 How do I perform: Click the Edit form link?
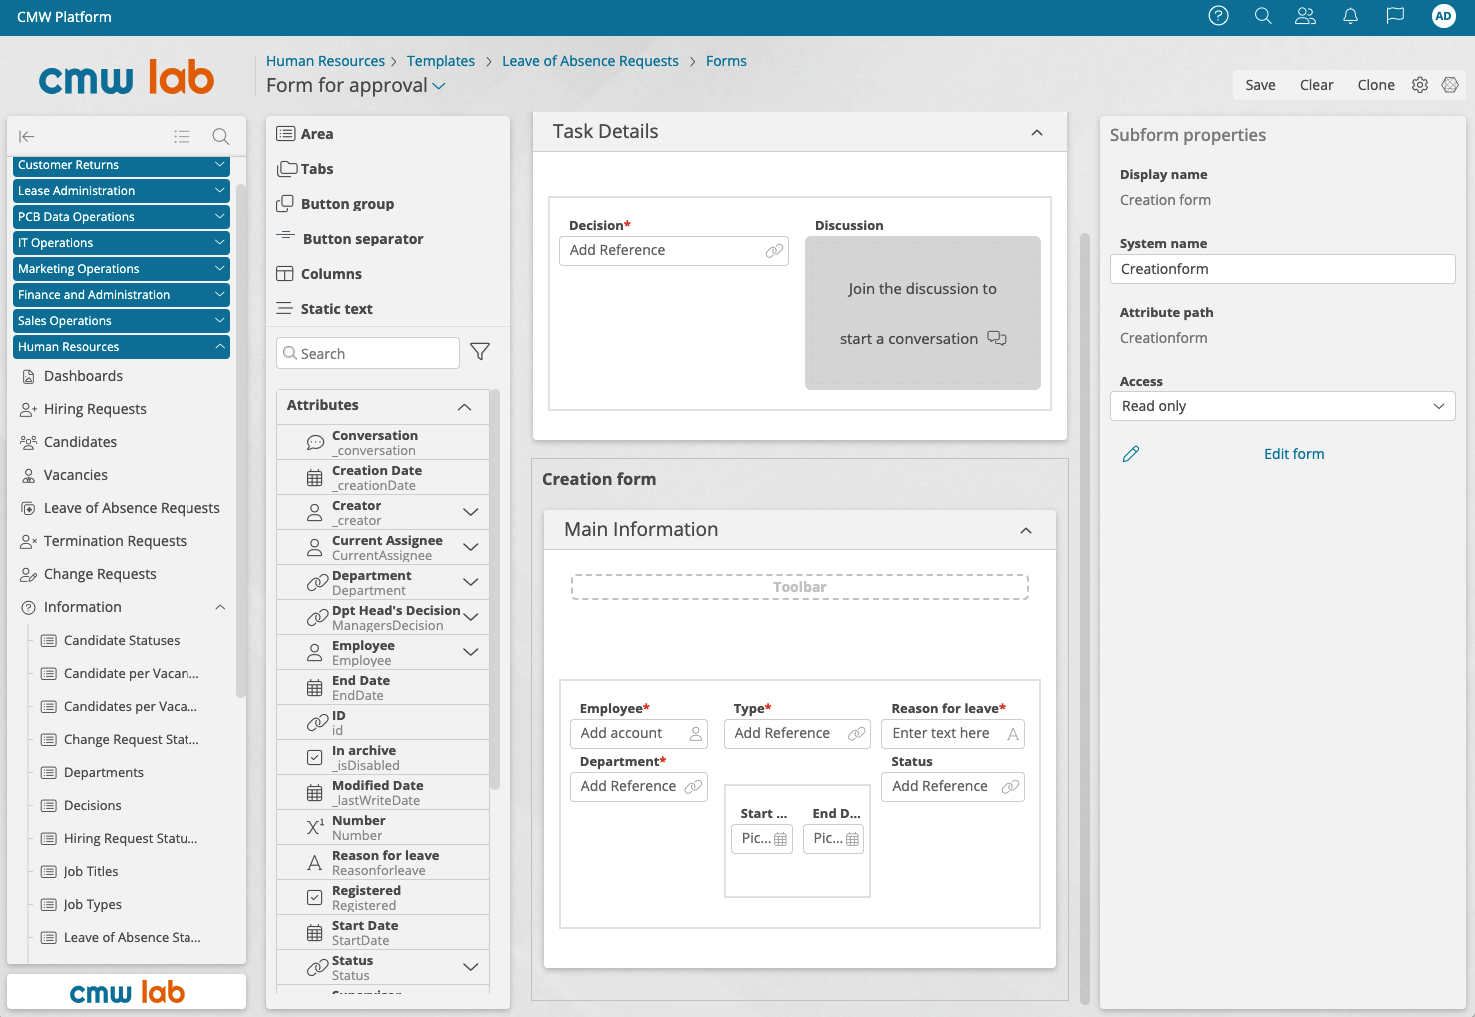pyautogui.click(x=1294, y=454)
